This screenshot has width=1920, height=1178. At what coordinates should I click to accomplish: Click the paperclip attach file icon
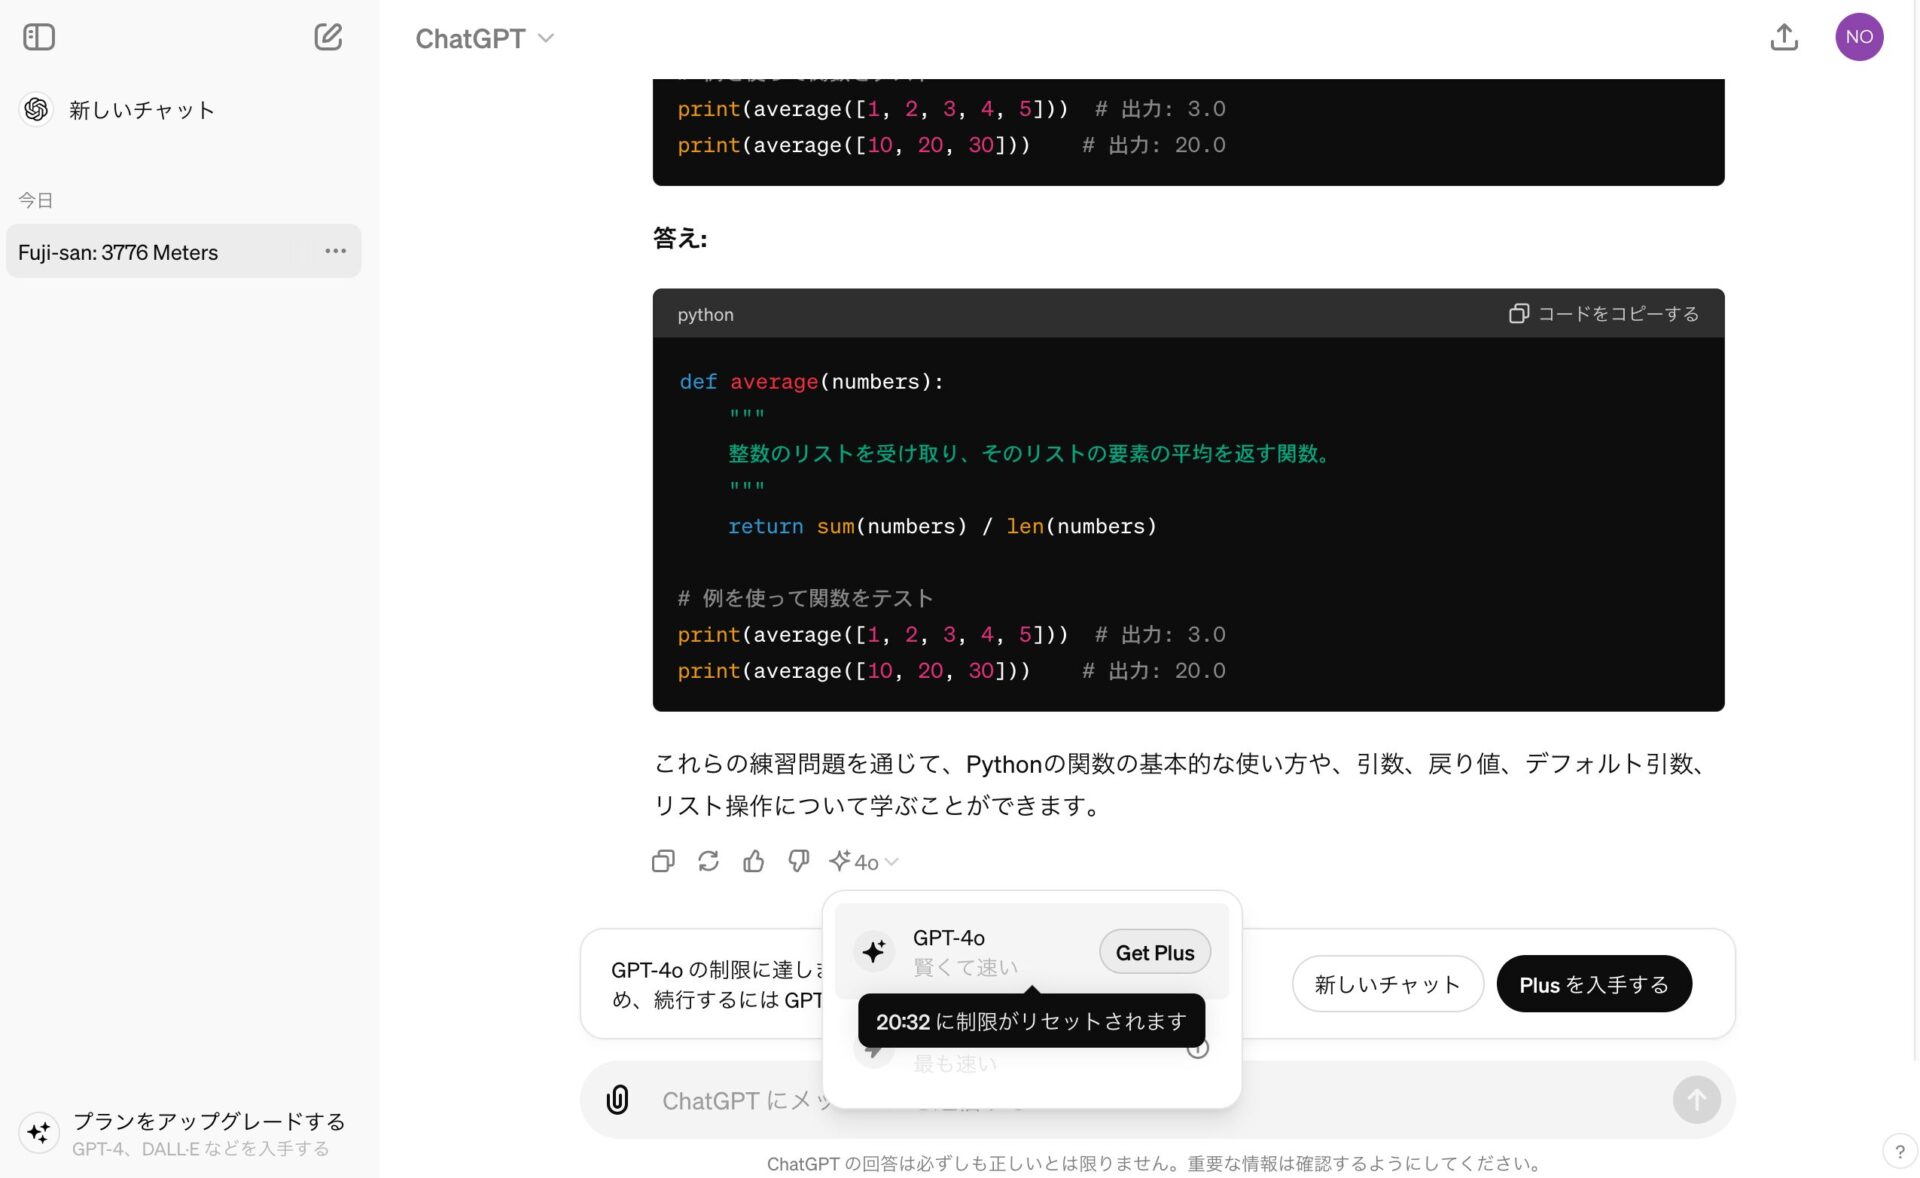(x=618, y=1100)
